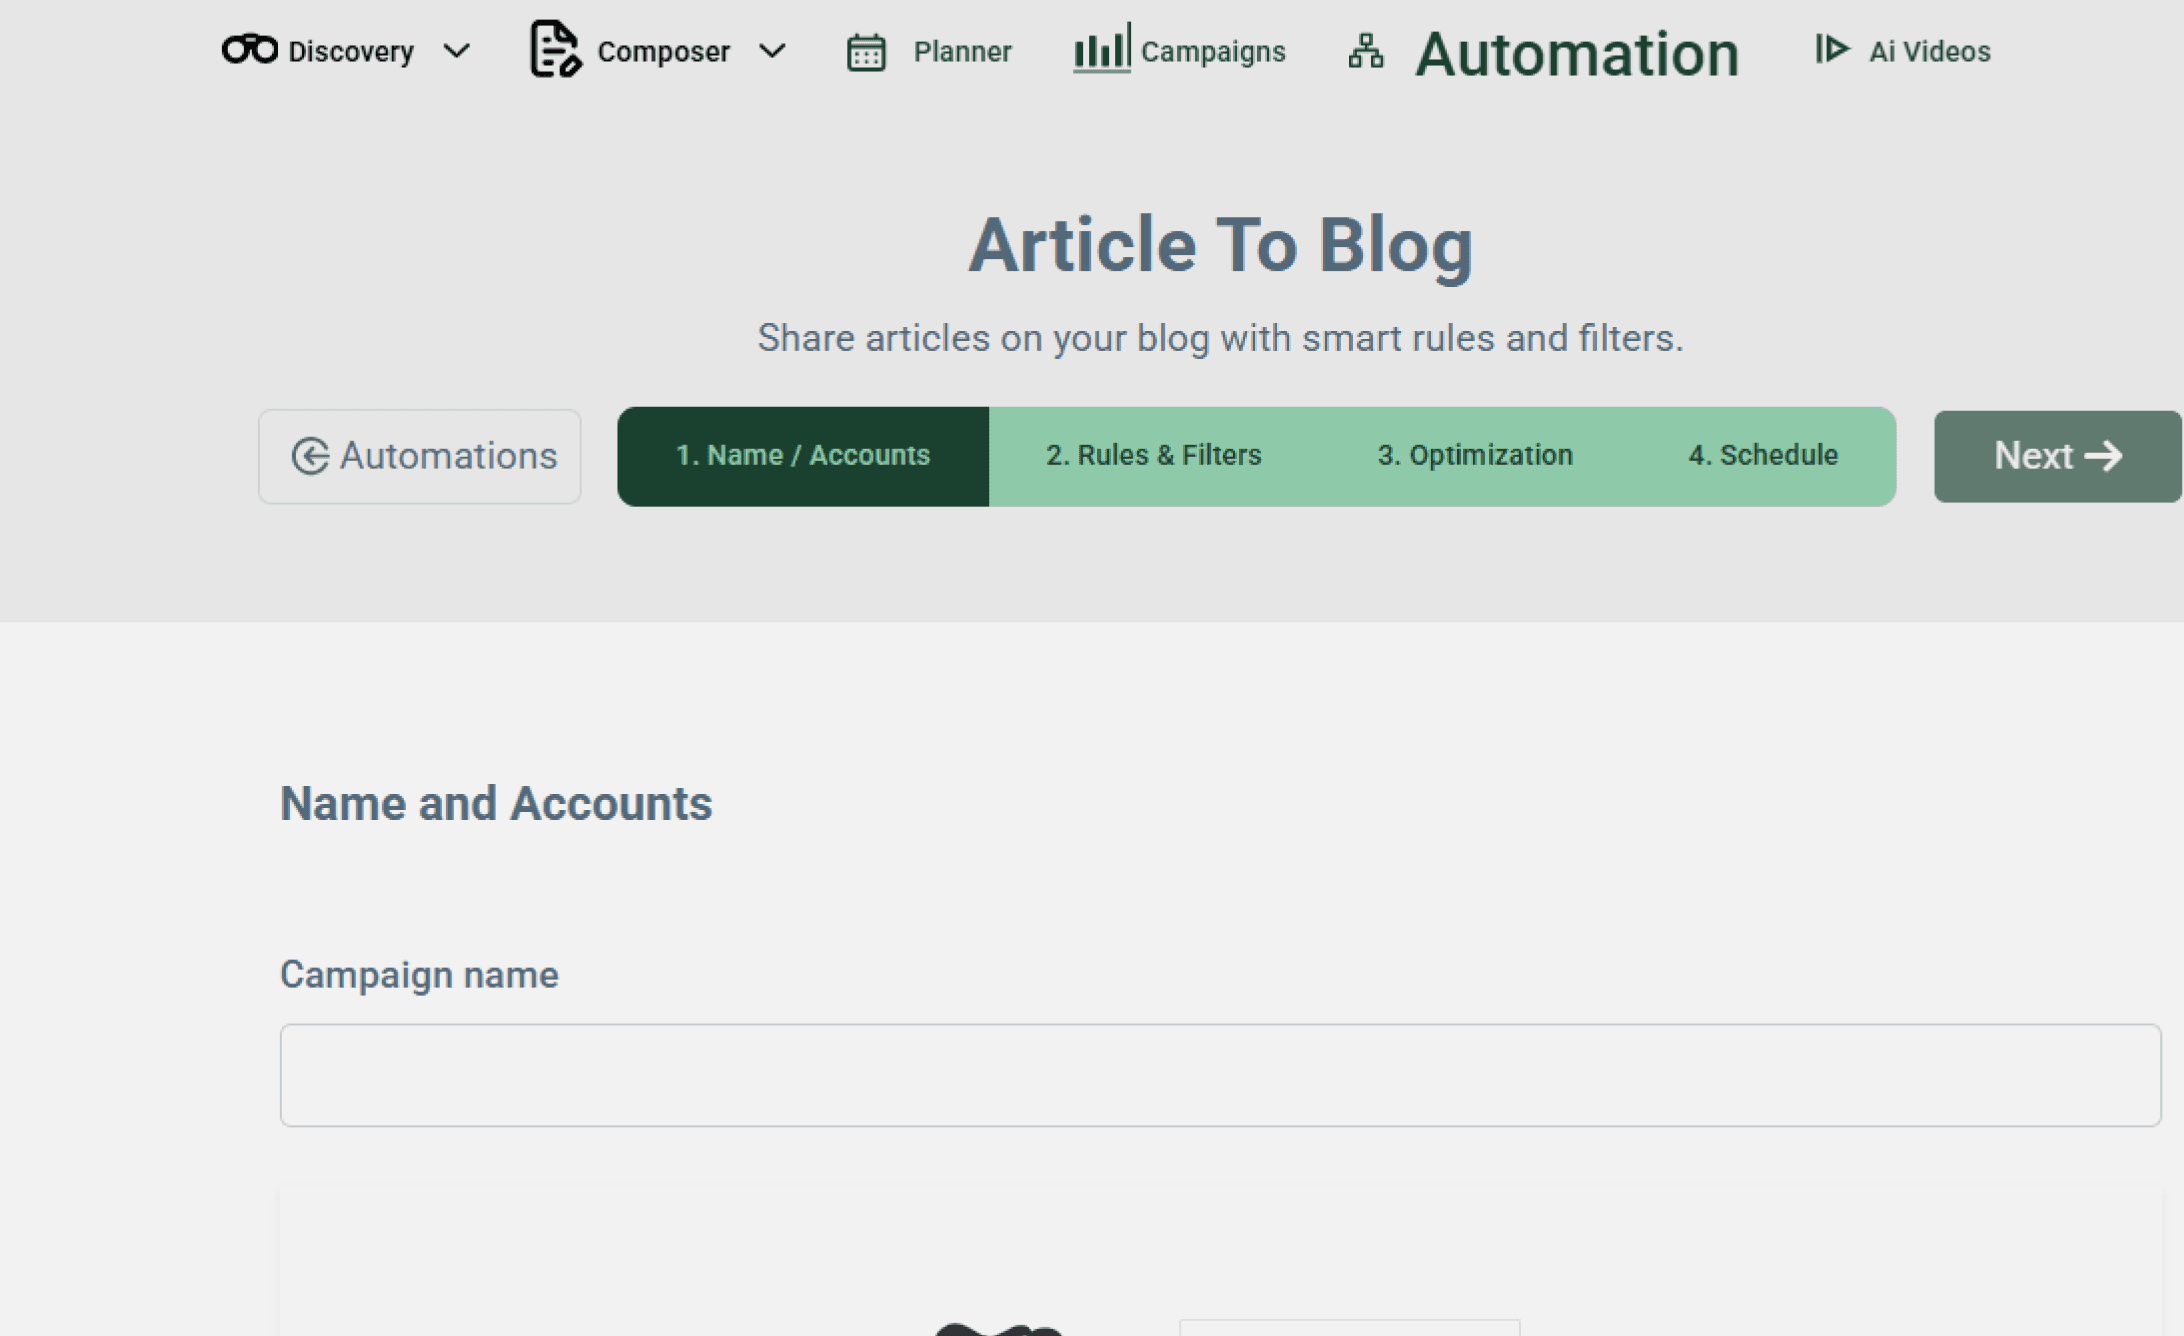Viewport: 2184px width, 1336px height.
Task: Focus the Campaign name input field
Action: (x=1220, y=1075)
